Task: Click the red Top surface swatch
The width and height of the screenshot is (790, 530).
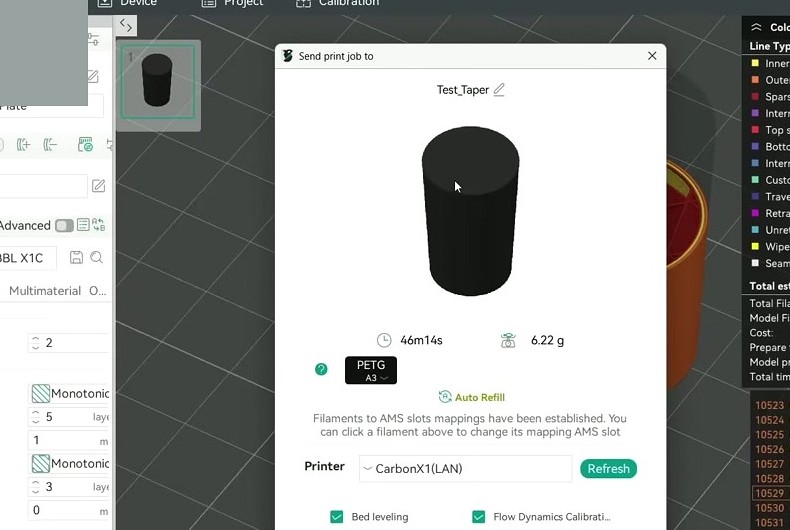Action: point(755,129)
